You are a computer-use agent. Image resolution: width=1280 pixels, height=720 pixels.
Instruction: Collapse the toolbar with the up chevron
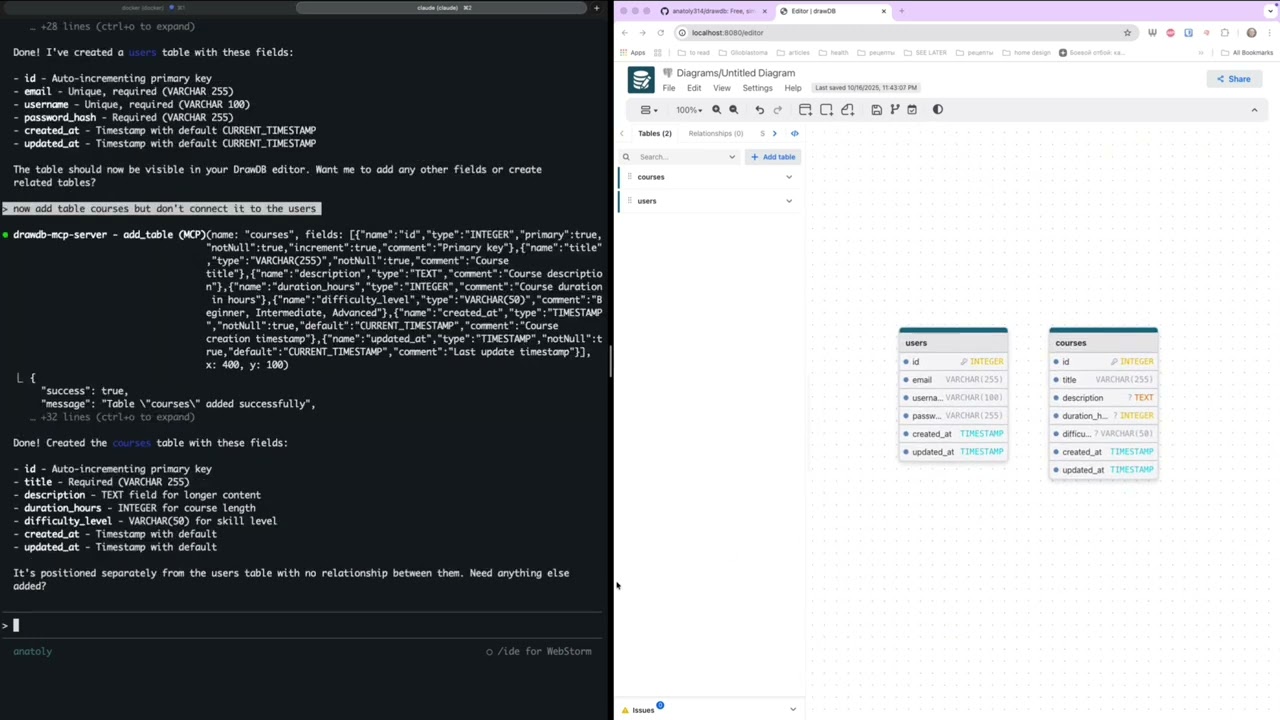1254,110
